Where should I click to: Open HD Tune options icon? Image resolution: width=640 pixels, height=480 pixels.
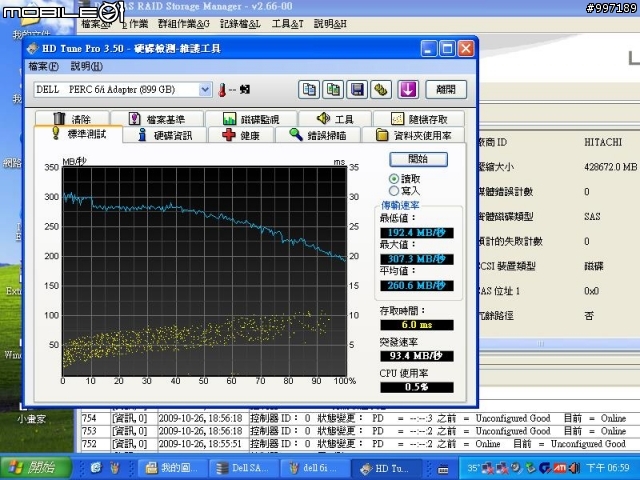(381, 89)
